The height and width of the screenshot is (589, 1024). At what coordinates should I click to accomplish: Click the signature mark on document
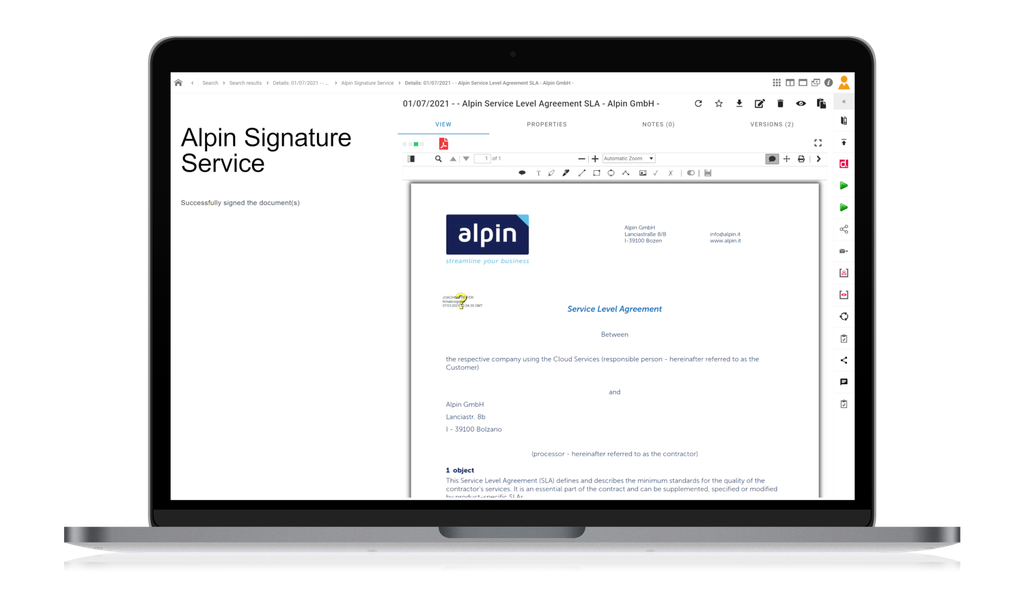(x=462, y=301)
